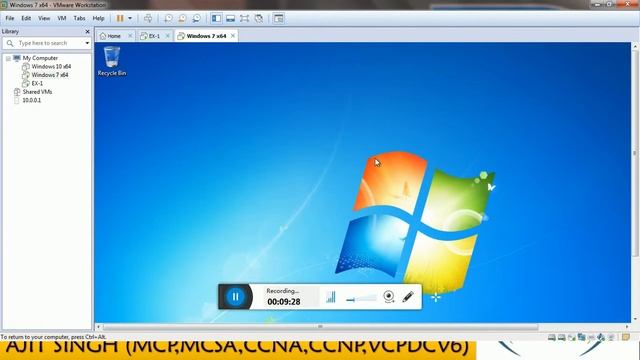Click the network adapter status icon

tap(582, 337)
